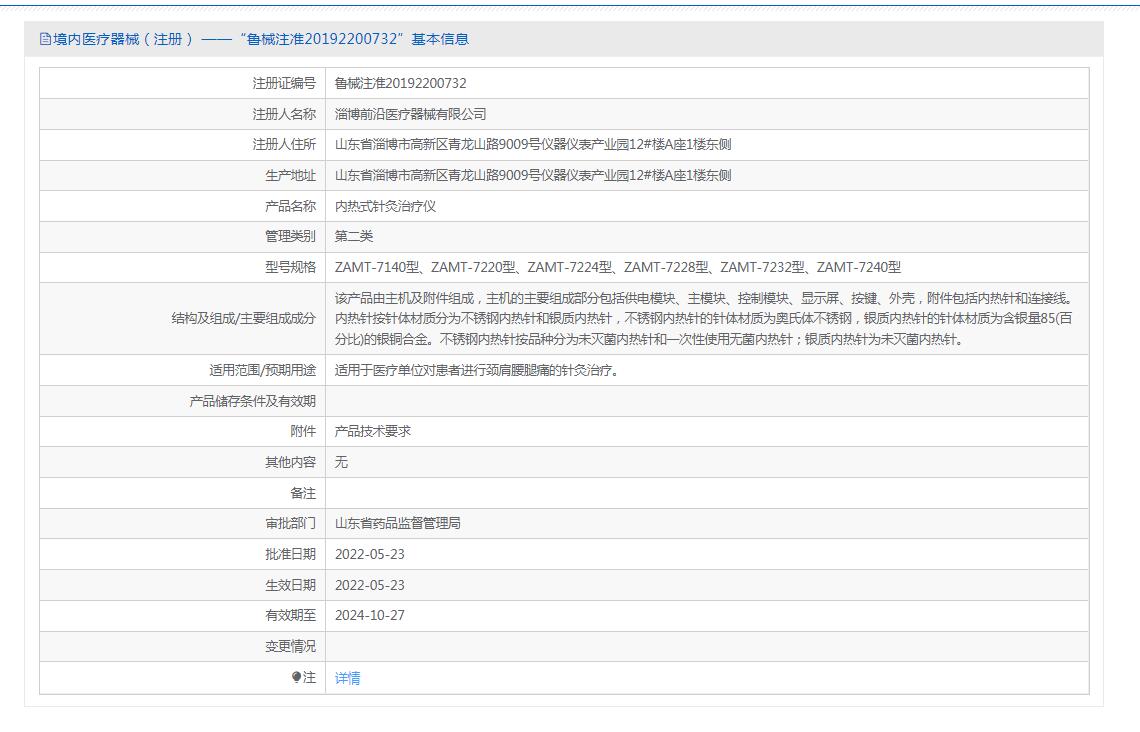Click the empty 变更情况 cell

click(x=707, y=646)
